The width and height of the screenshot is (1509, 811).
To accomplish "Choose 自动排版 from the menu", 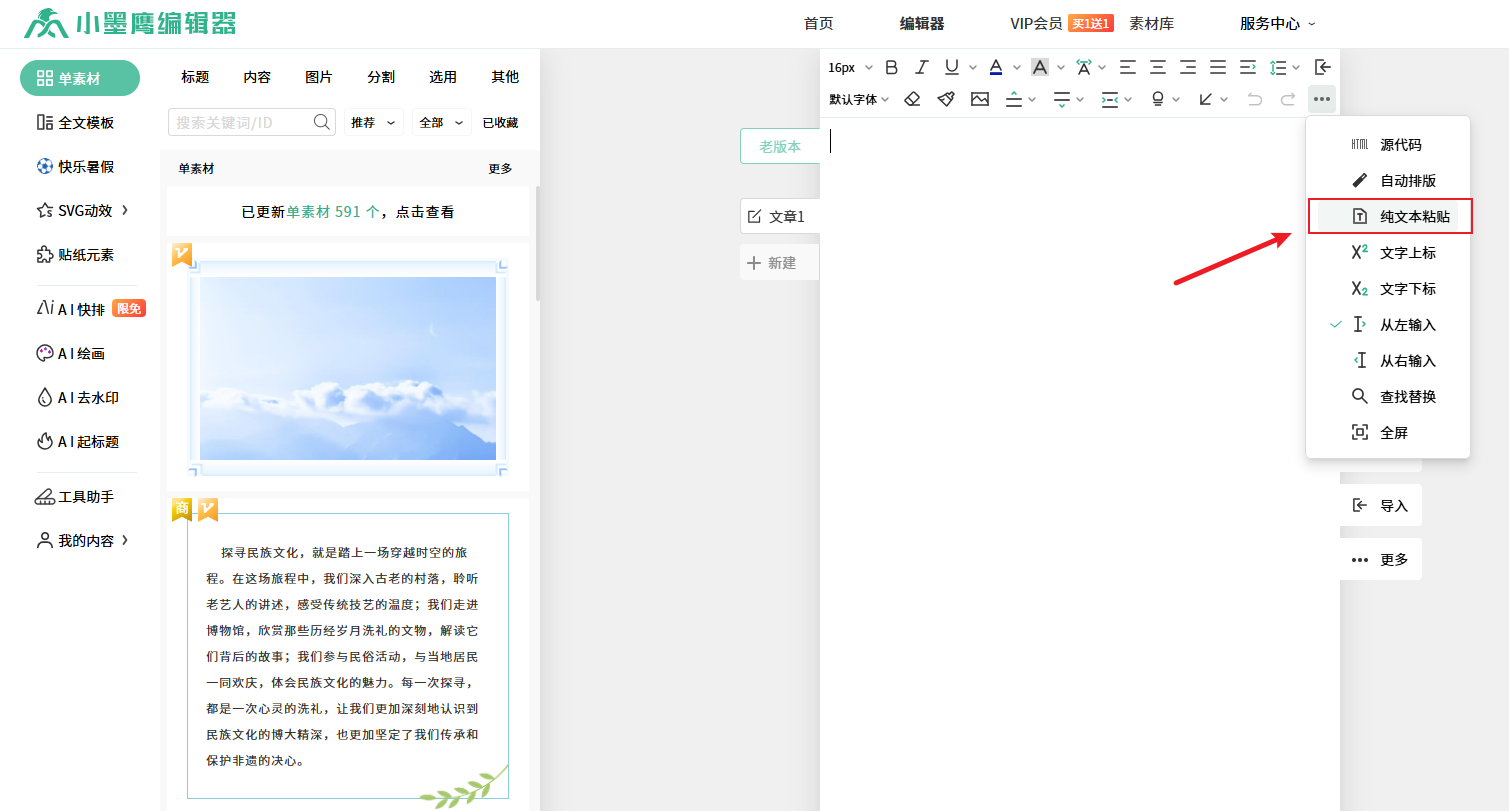I will click(1388, 181).
